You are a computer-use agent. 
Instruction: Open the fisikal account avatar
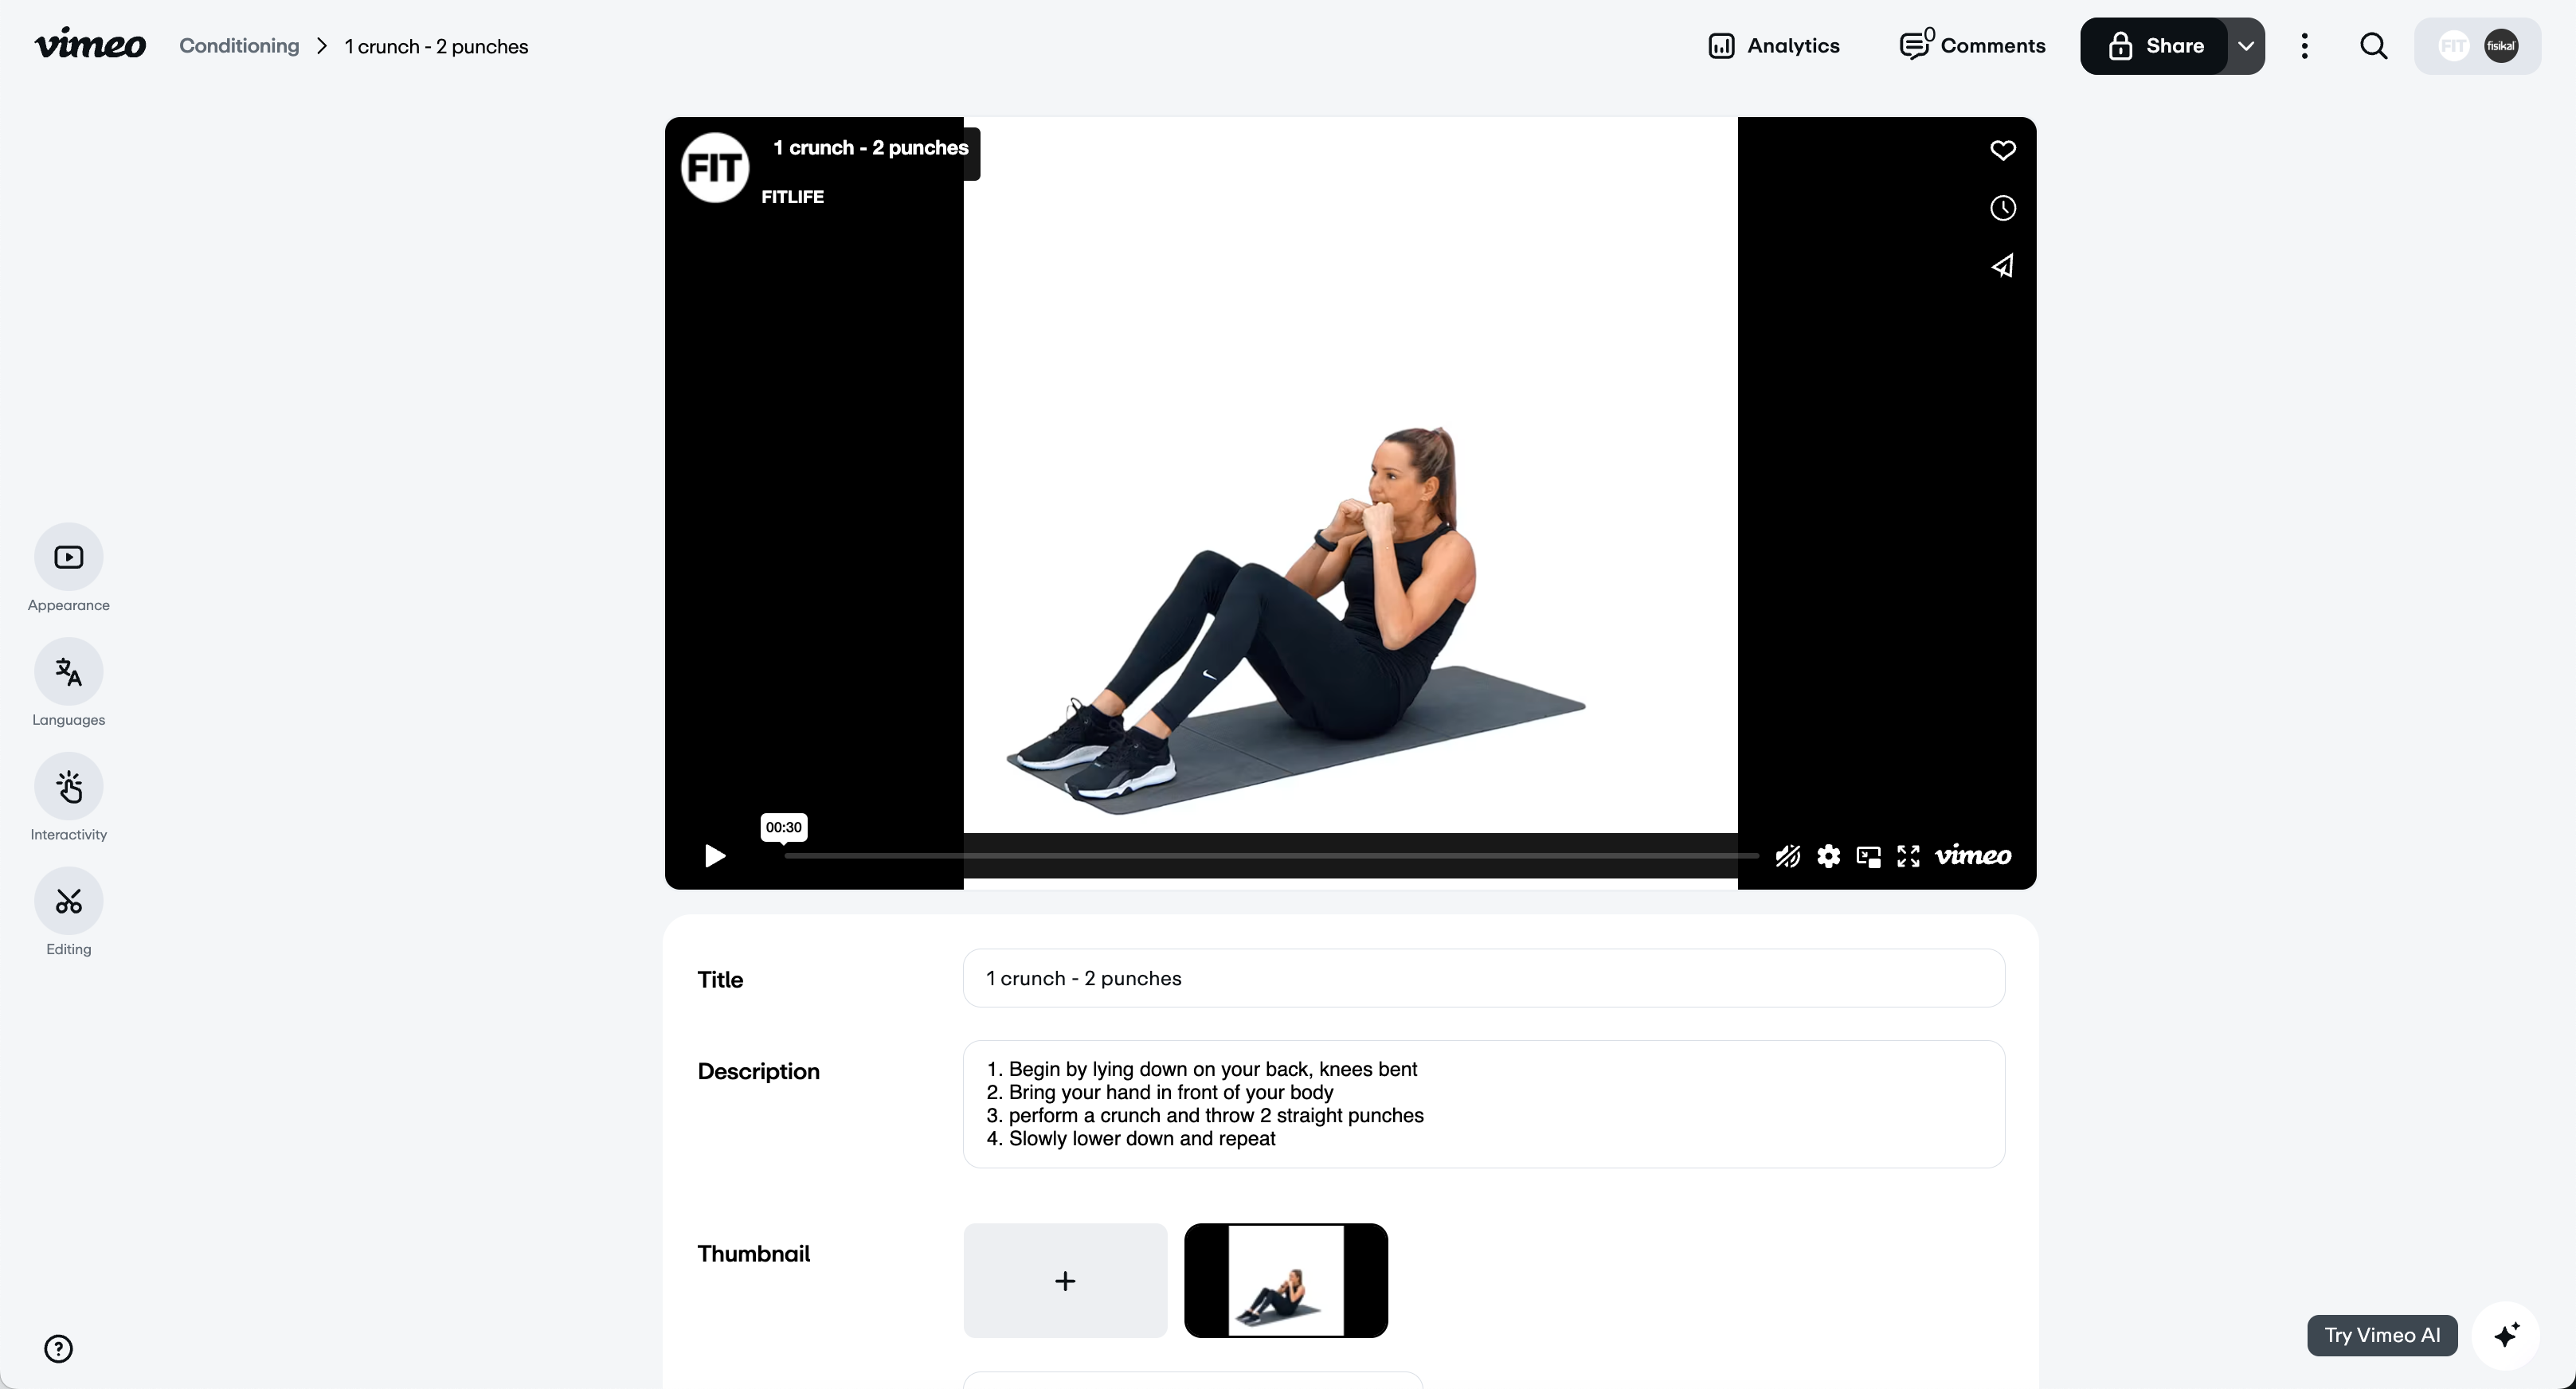(2502, 46)
